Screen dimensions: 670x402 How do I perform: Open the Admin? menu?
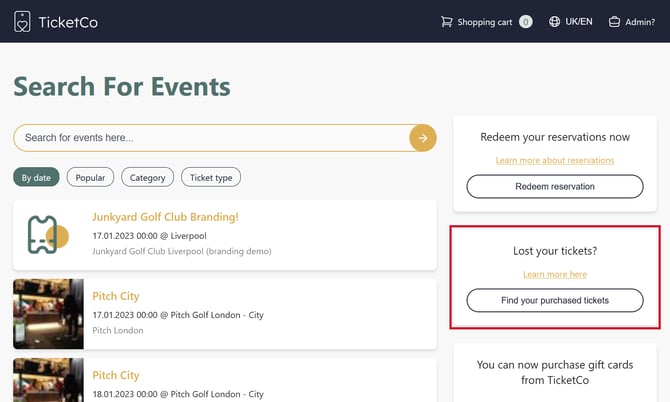(x=640, y=22)
